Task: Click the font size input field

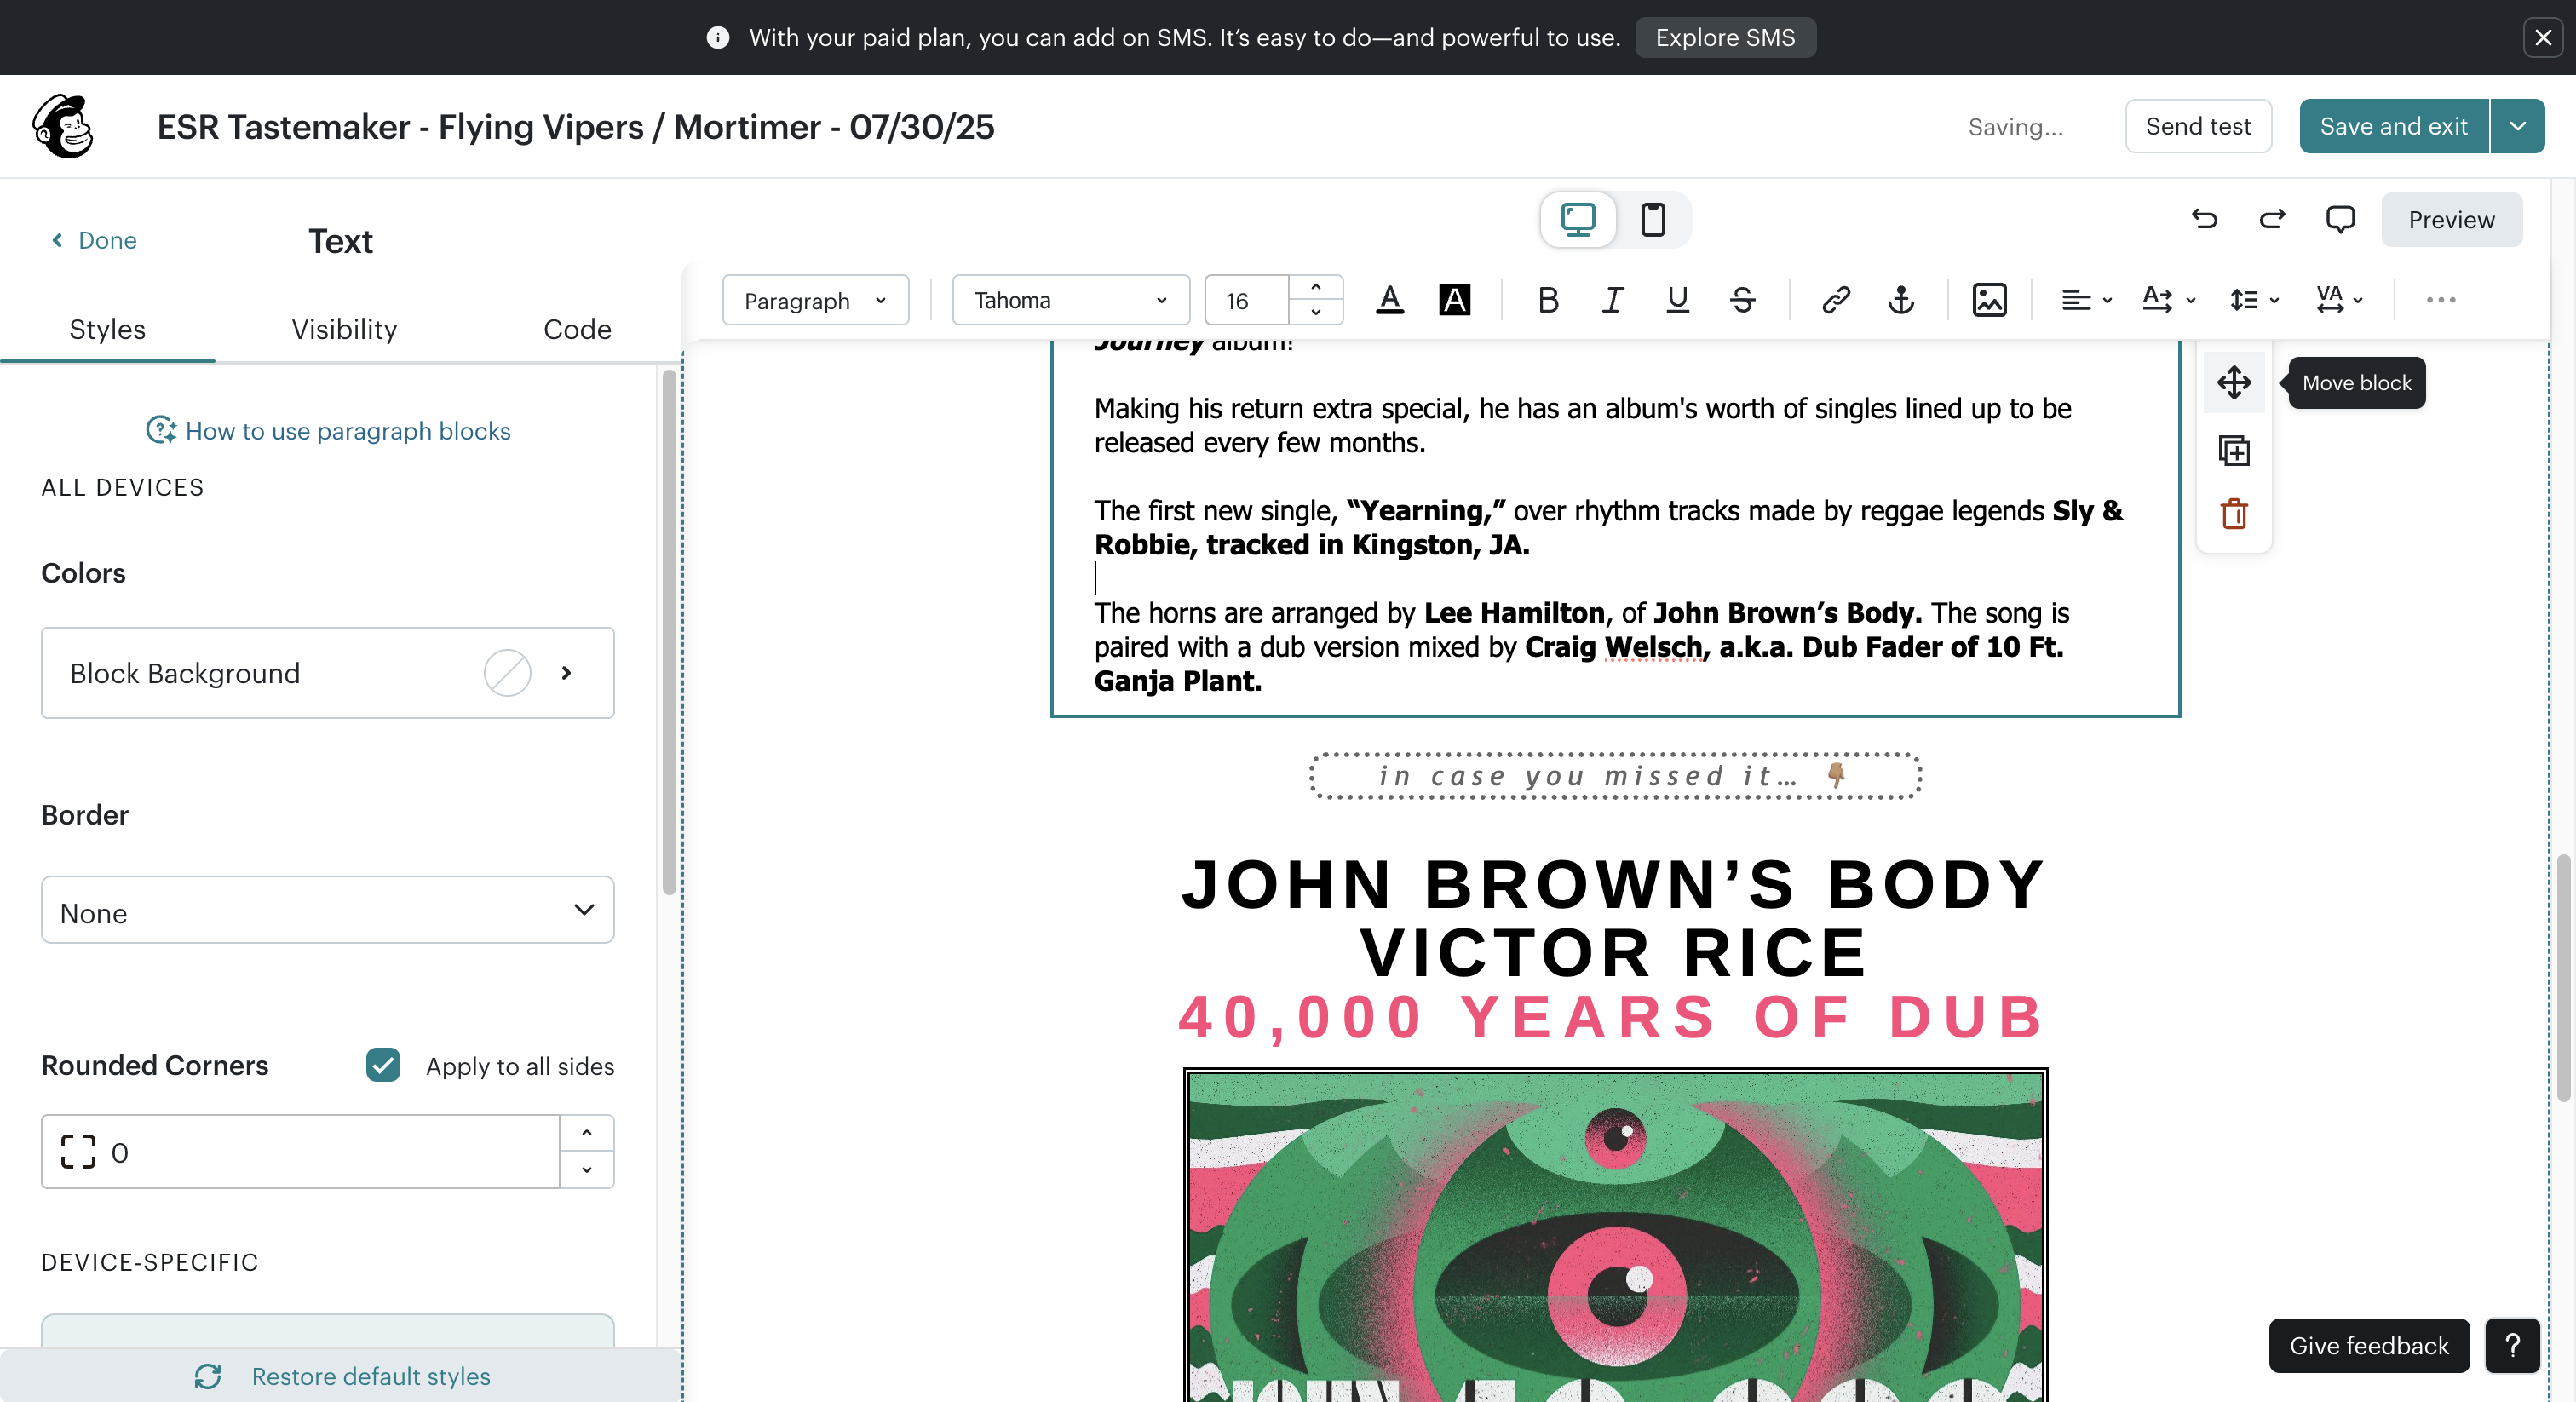Action: (1247, 300)
